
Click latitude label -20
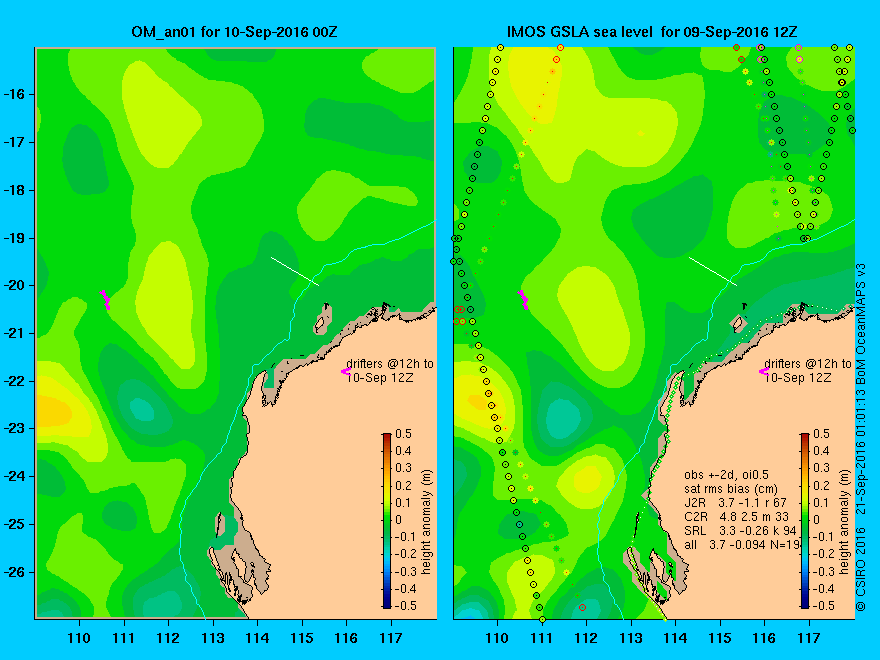(15, 286)
